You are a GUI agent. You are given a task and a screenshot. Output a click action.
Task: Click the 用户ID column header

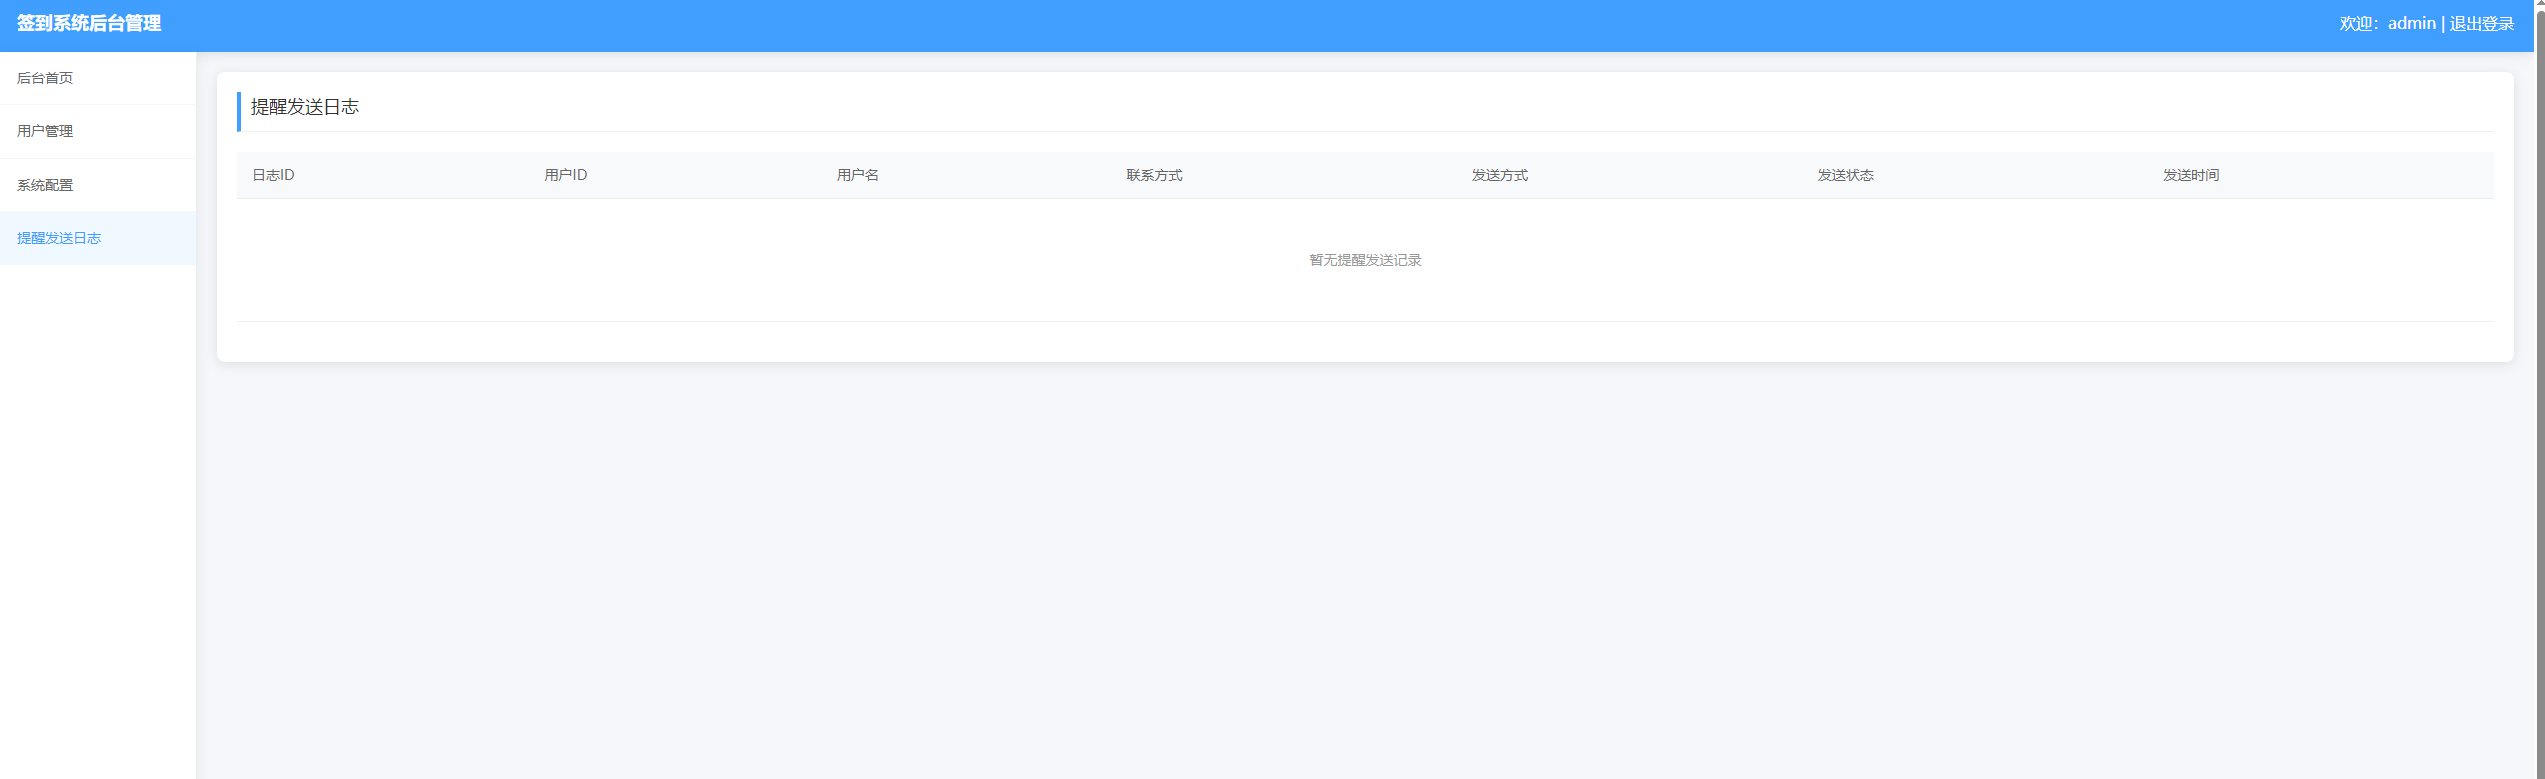565,175
